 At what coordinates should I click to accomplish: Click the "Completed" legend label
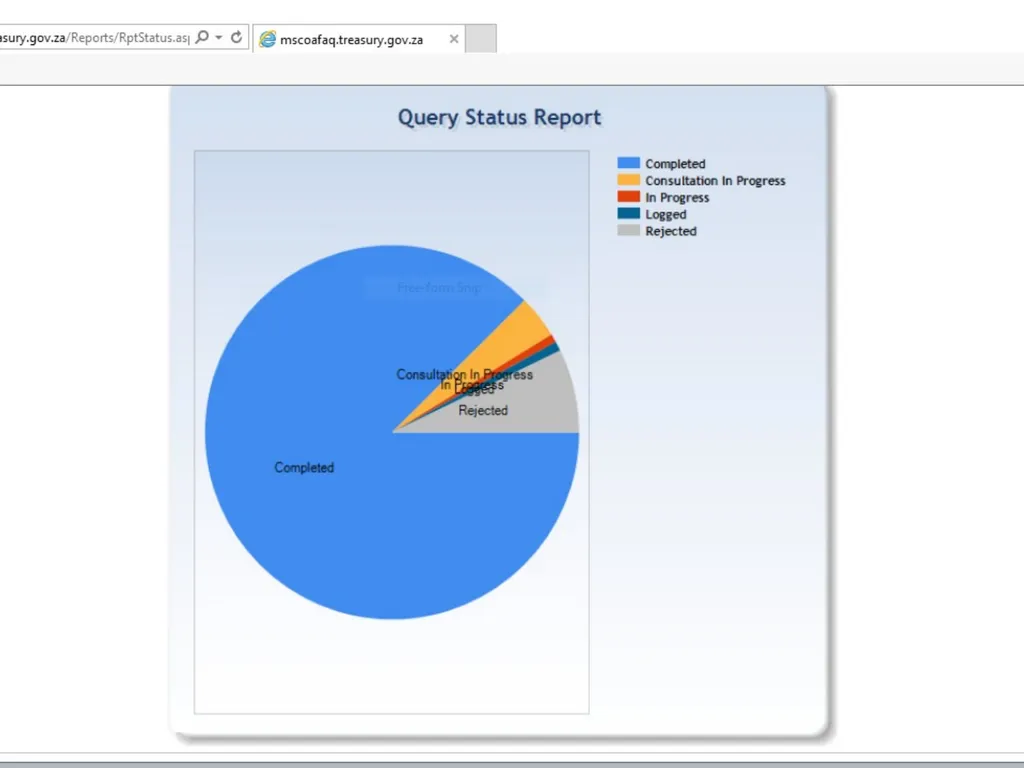click(x=675, y=164)
